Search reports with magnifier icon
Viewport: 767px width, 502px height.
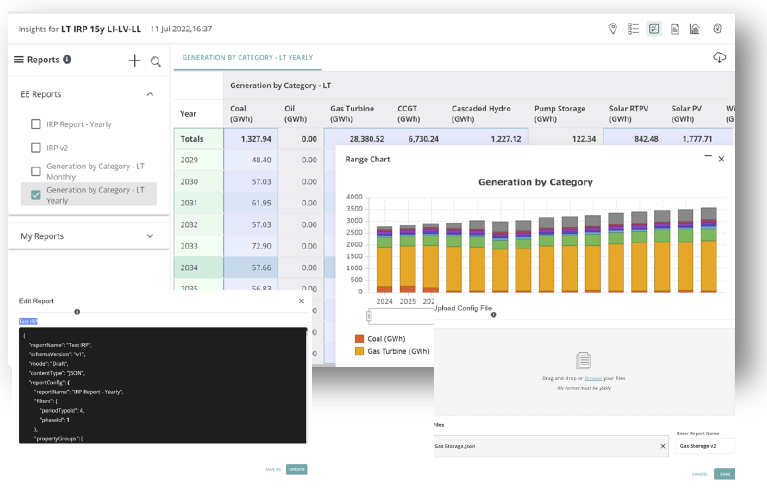[156, 62]
